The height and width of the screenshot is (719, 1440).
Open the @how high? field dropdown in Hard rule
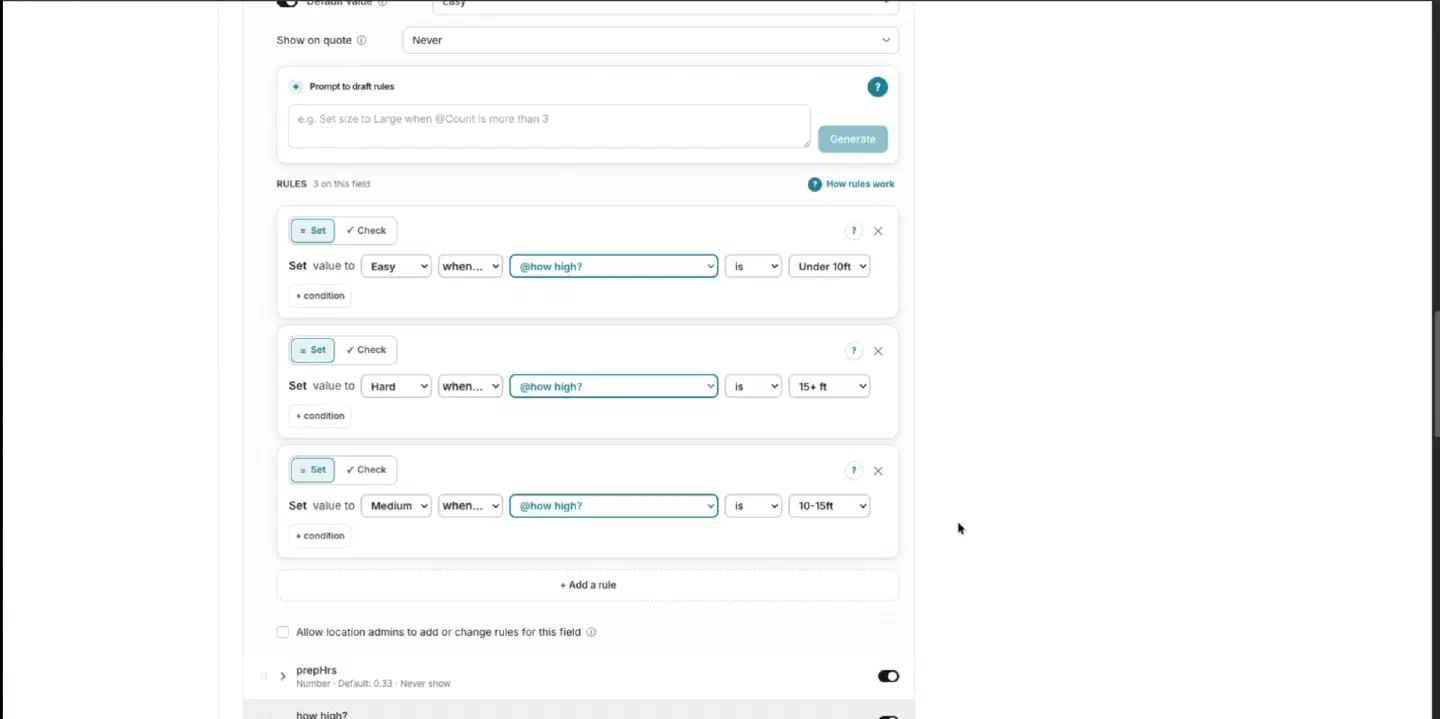coord(614,386)
